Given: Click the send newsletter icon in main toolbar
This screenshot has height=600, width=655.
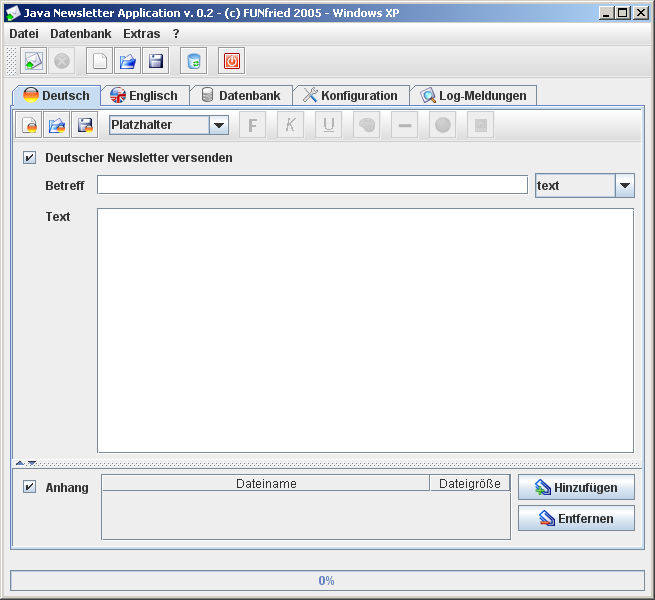Looking at the screenshot, I should click(33, 61).
